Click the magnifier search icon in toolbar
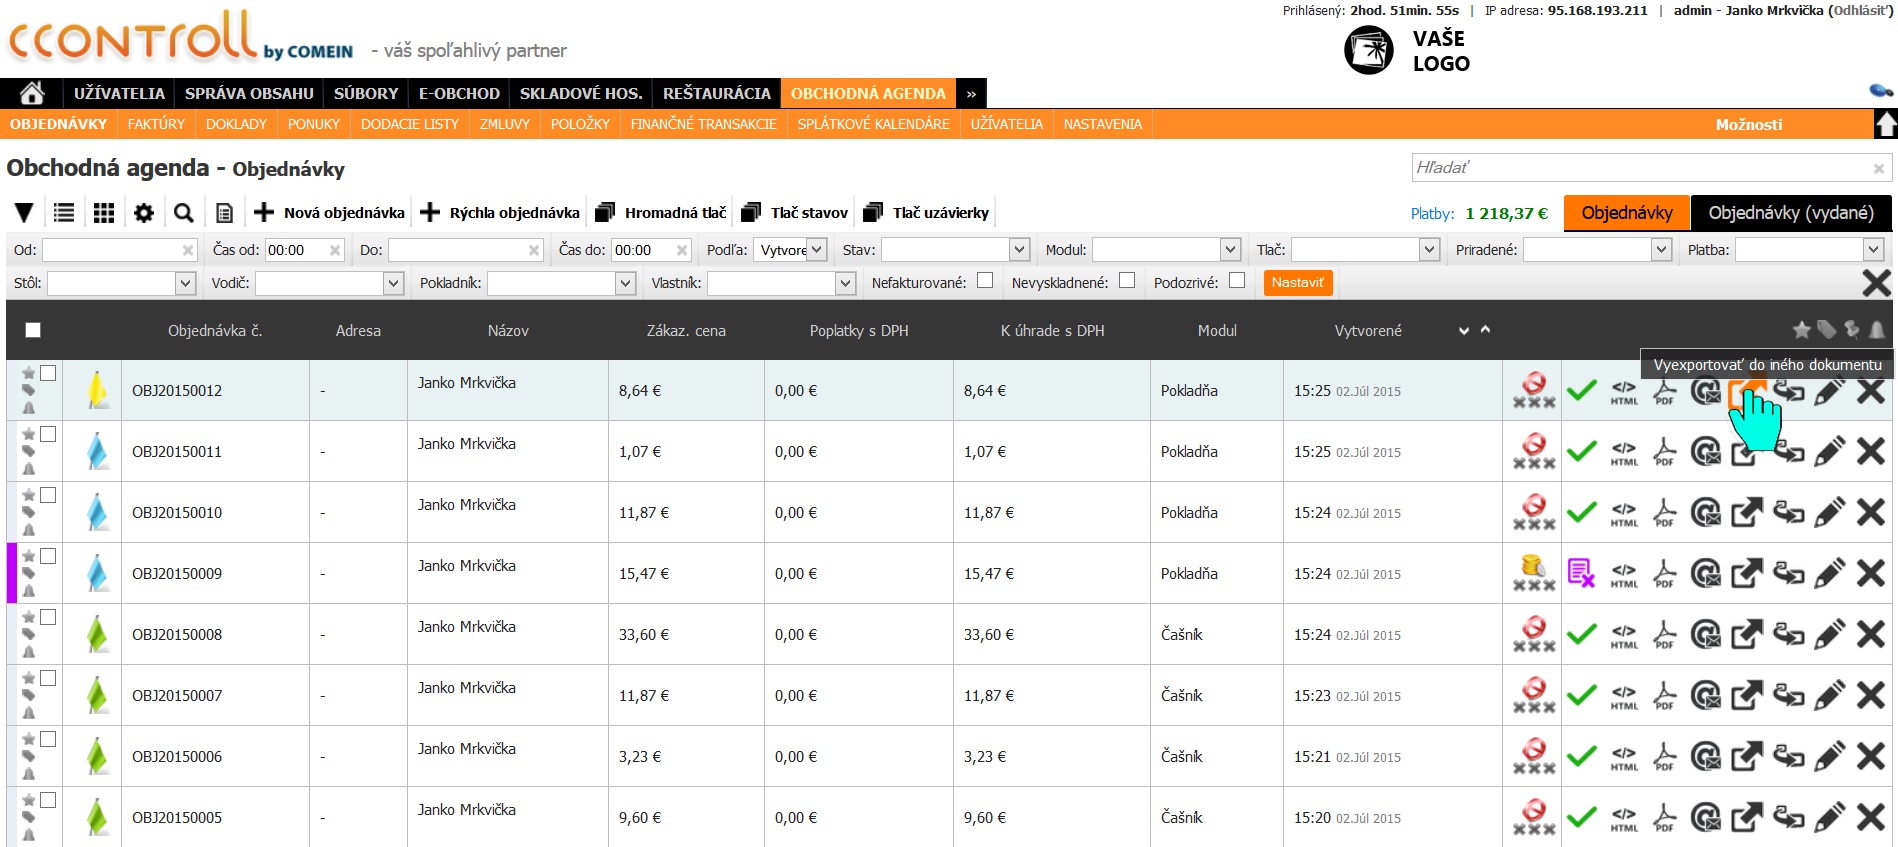 tap(183, 213)
